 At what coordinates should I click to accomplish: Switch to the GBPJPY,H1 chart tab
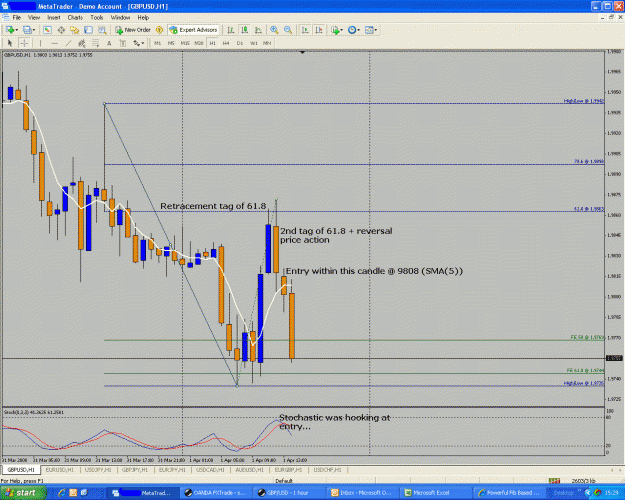click(135, 470)
